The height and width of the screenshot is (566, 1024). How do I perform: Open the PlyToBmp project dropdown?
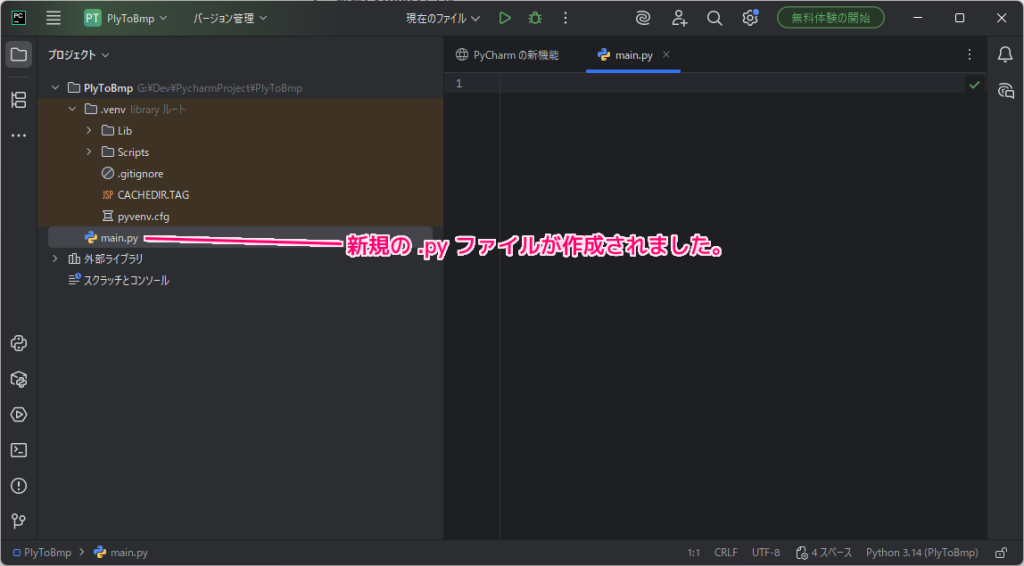tap(125, 18)
